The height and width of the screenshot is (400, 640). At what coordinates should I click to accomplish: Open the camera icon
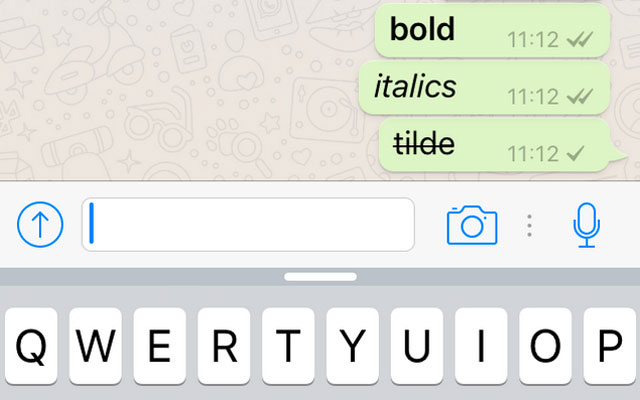point(472,225)
